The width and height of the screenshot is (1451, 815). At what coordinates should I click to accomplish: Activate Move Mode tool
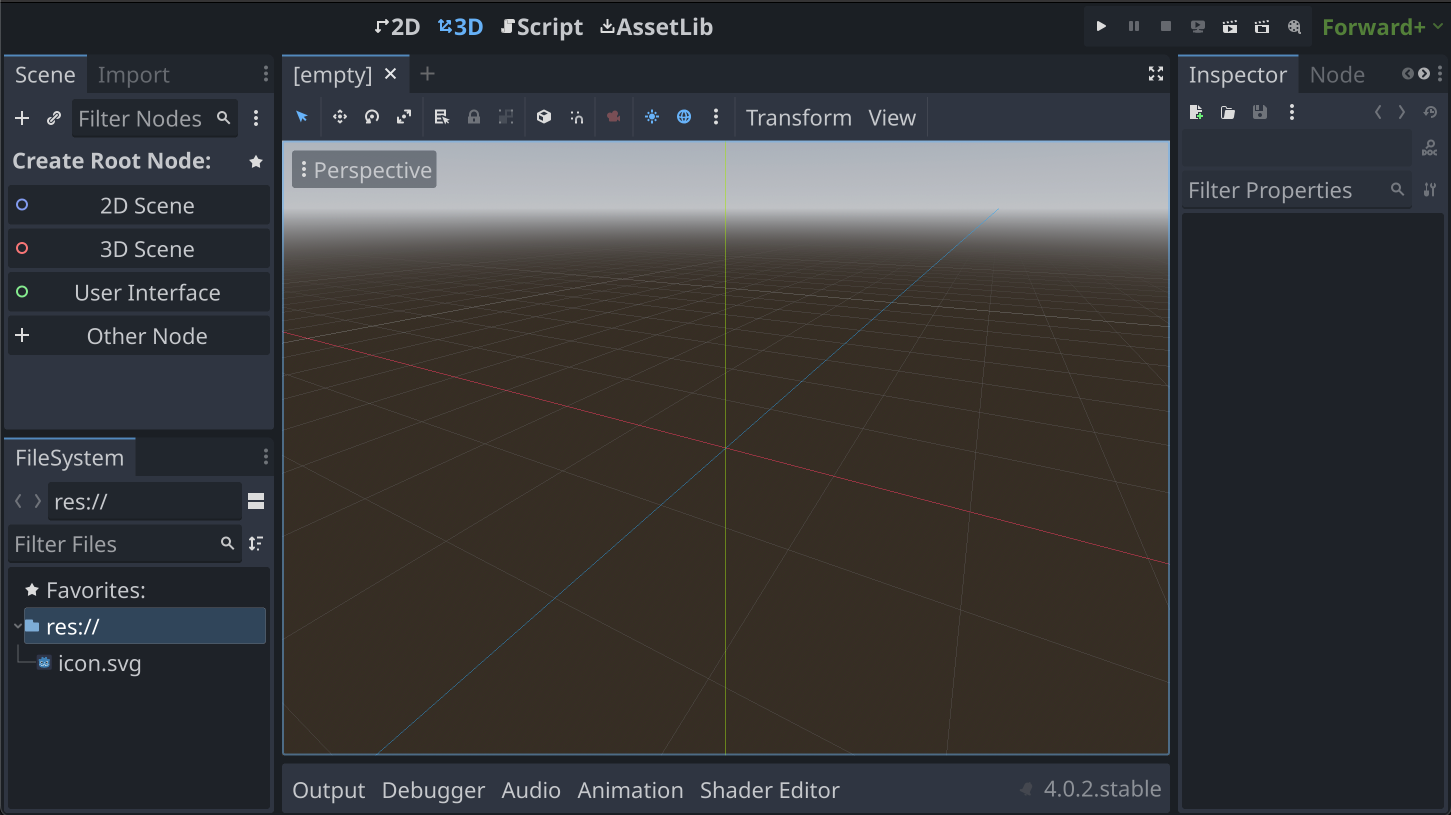click(x=340, y=117)
